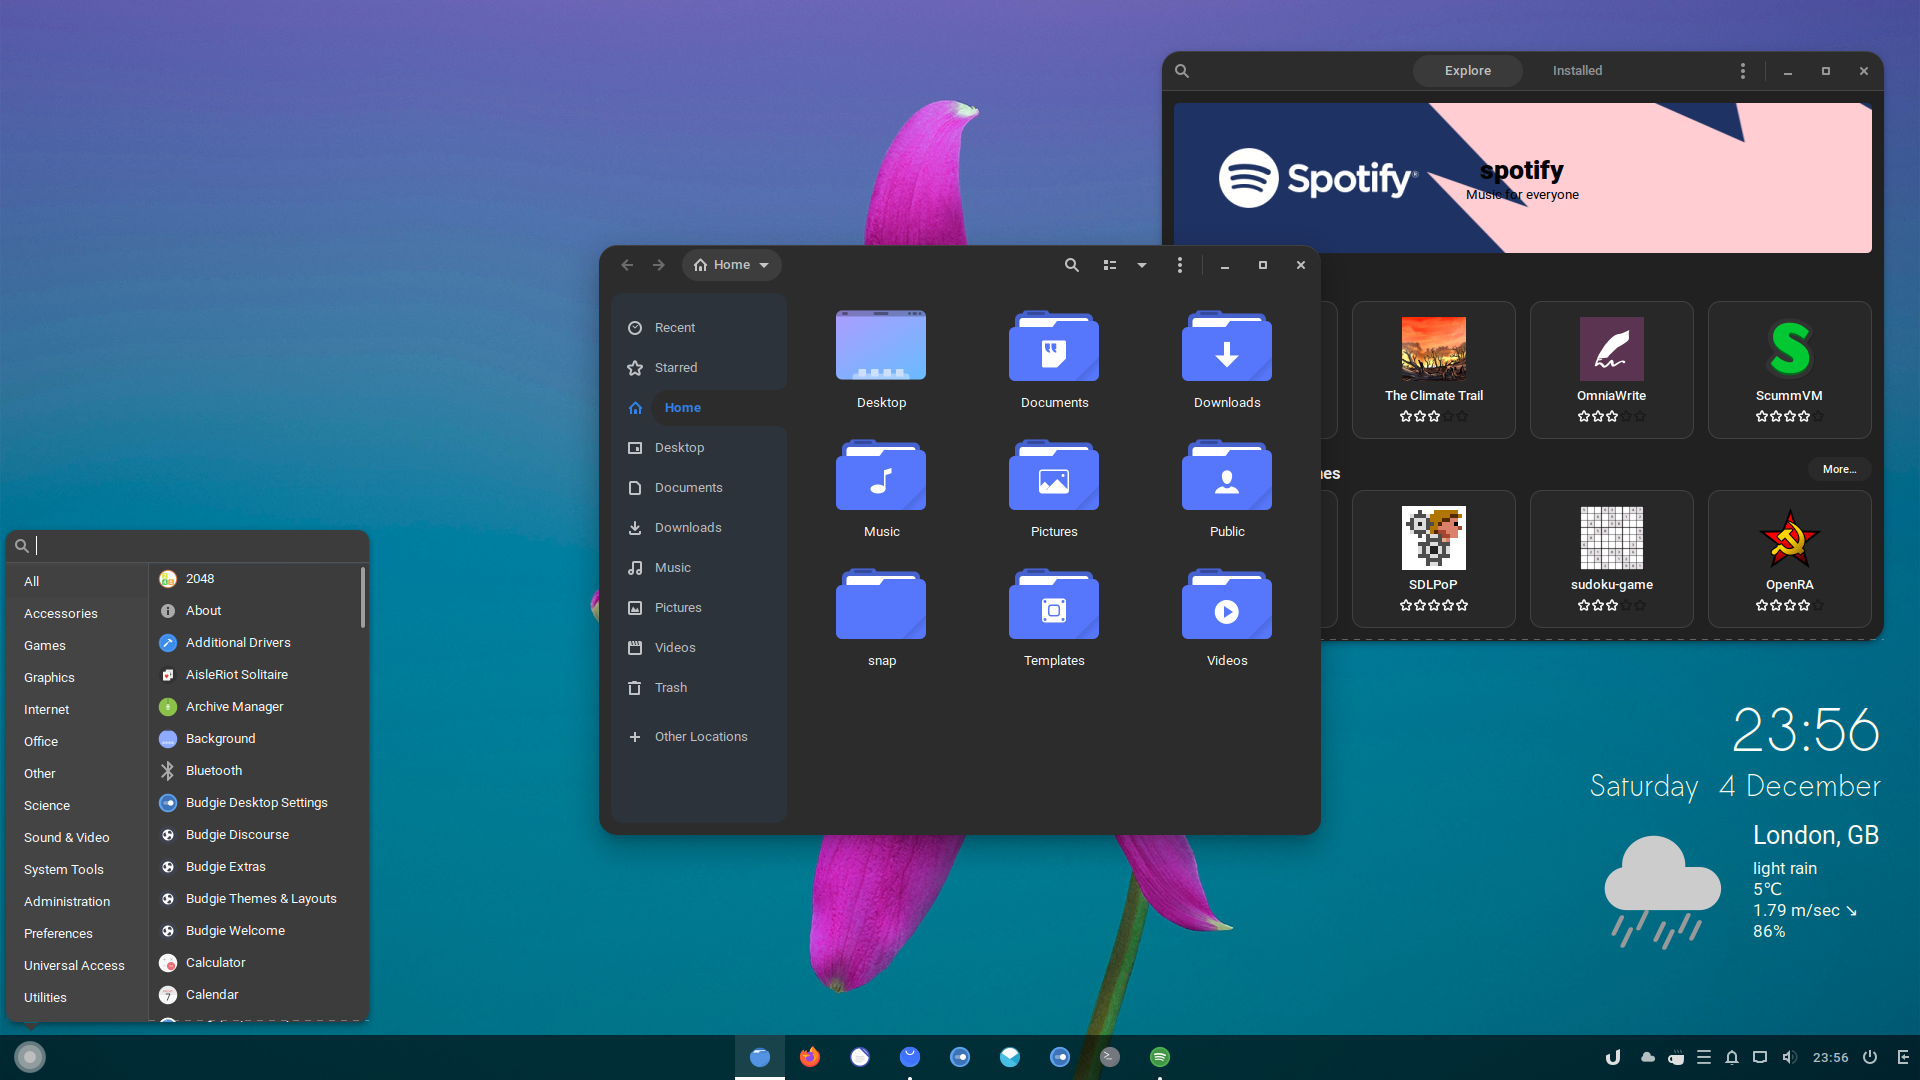This screenshot has height=1080, width=1920.
Task: Expand the Home path dropdown
Action: click(732, 265)
